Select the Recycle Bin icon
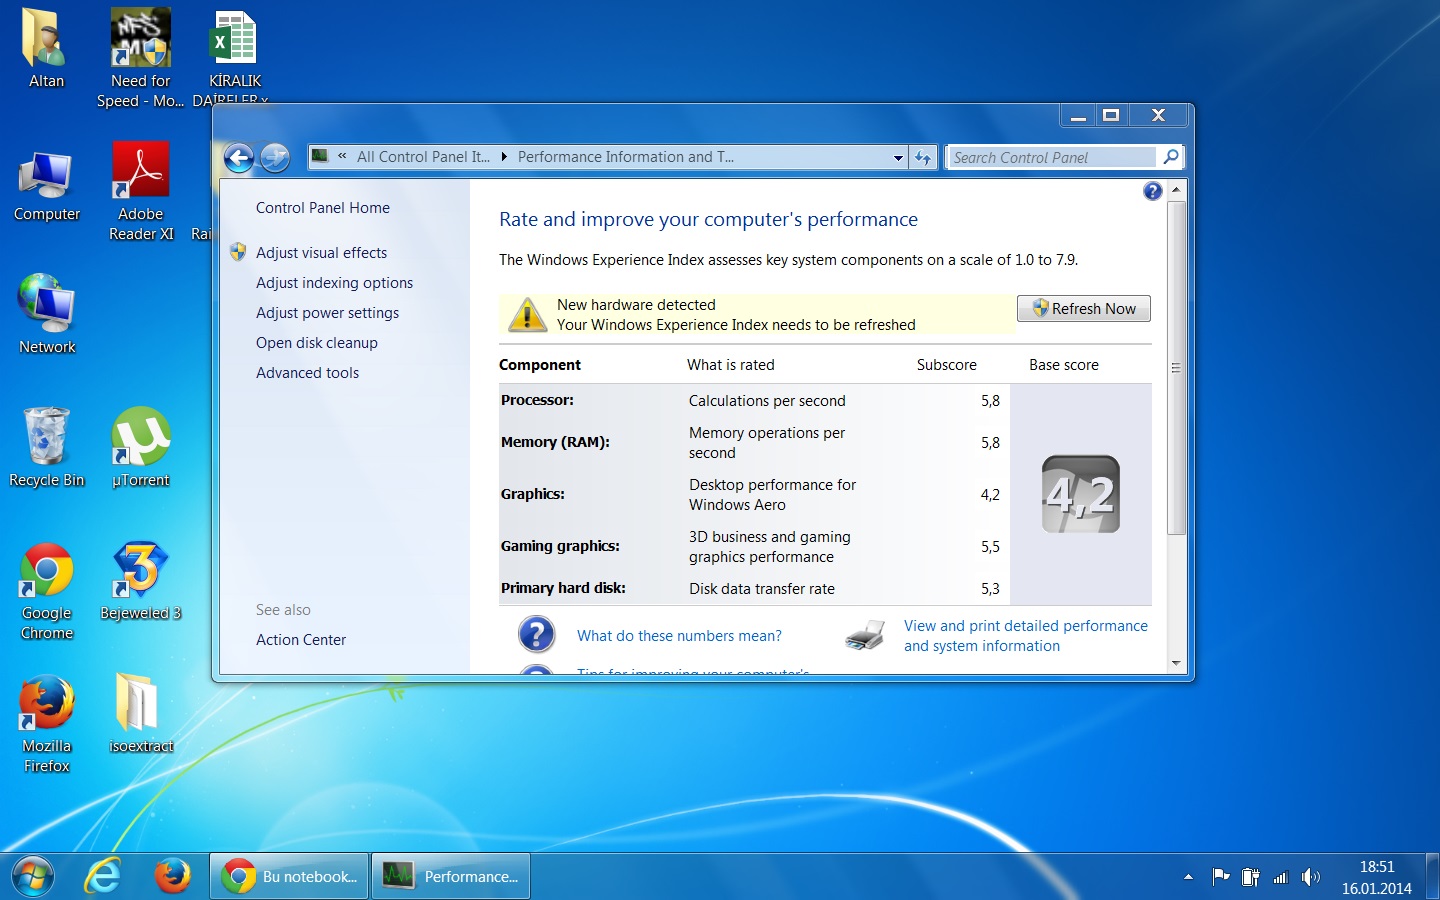1440x900 pixels. tap(46, 447)
